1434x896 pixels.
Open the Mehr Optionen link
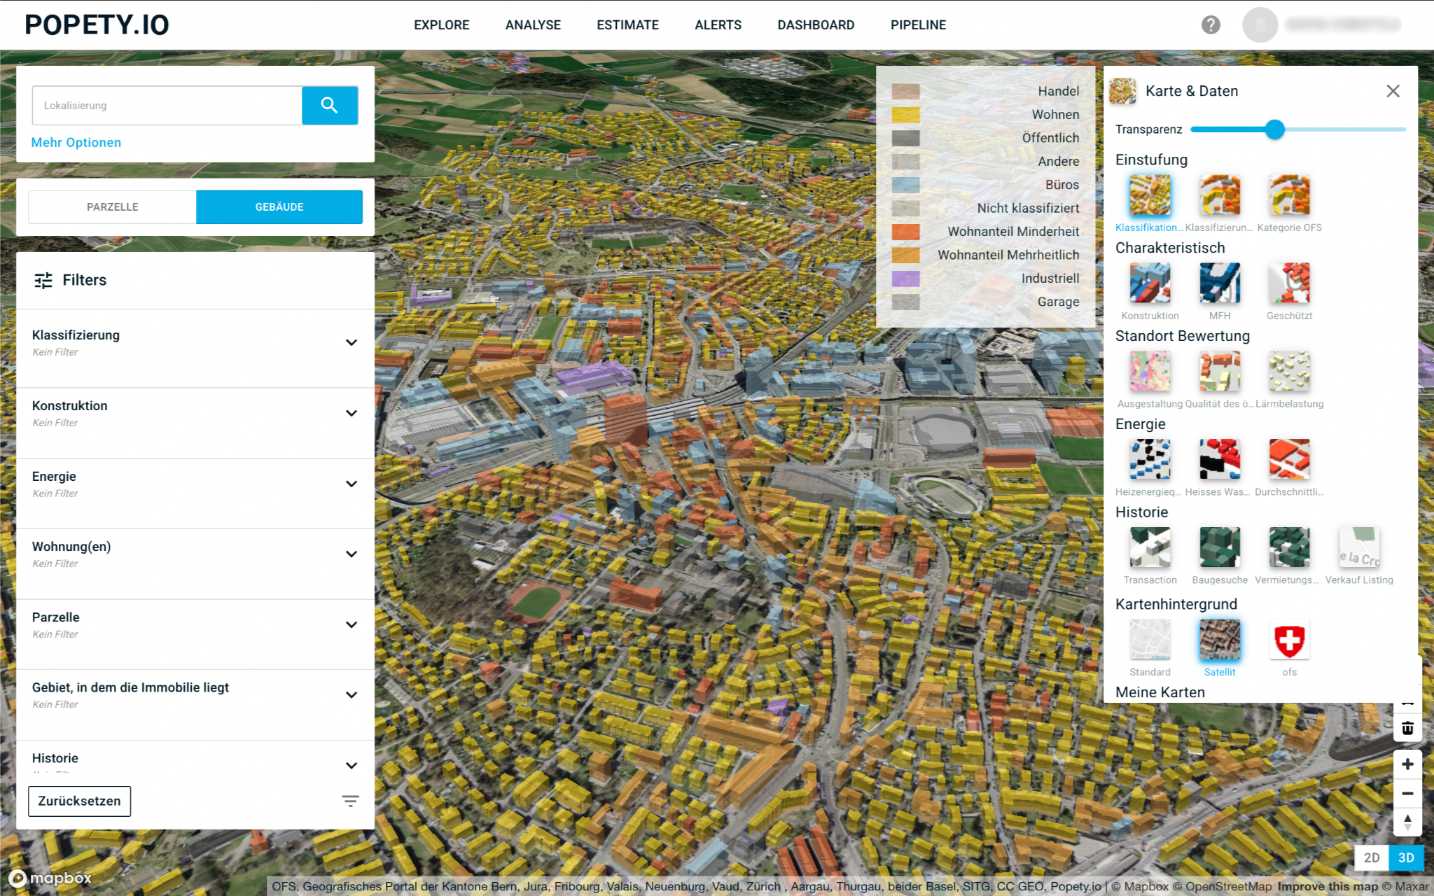(x=76, y=143)
